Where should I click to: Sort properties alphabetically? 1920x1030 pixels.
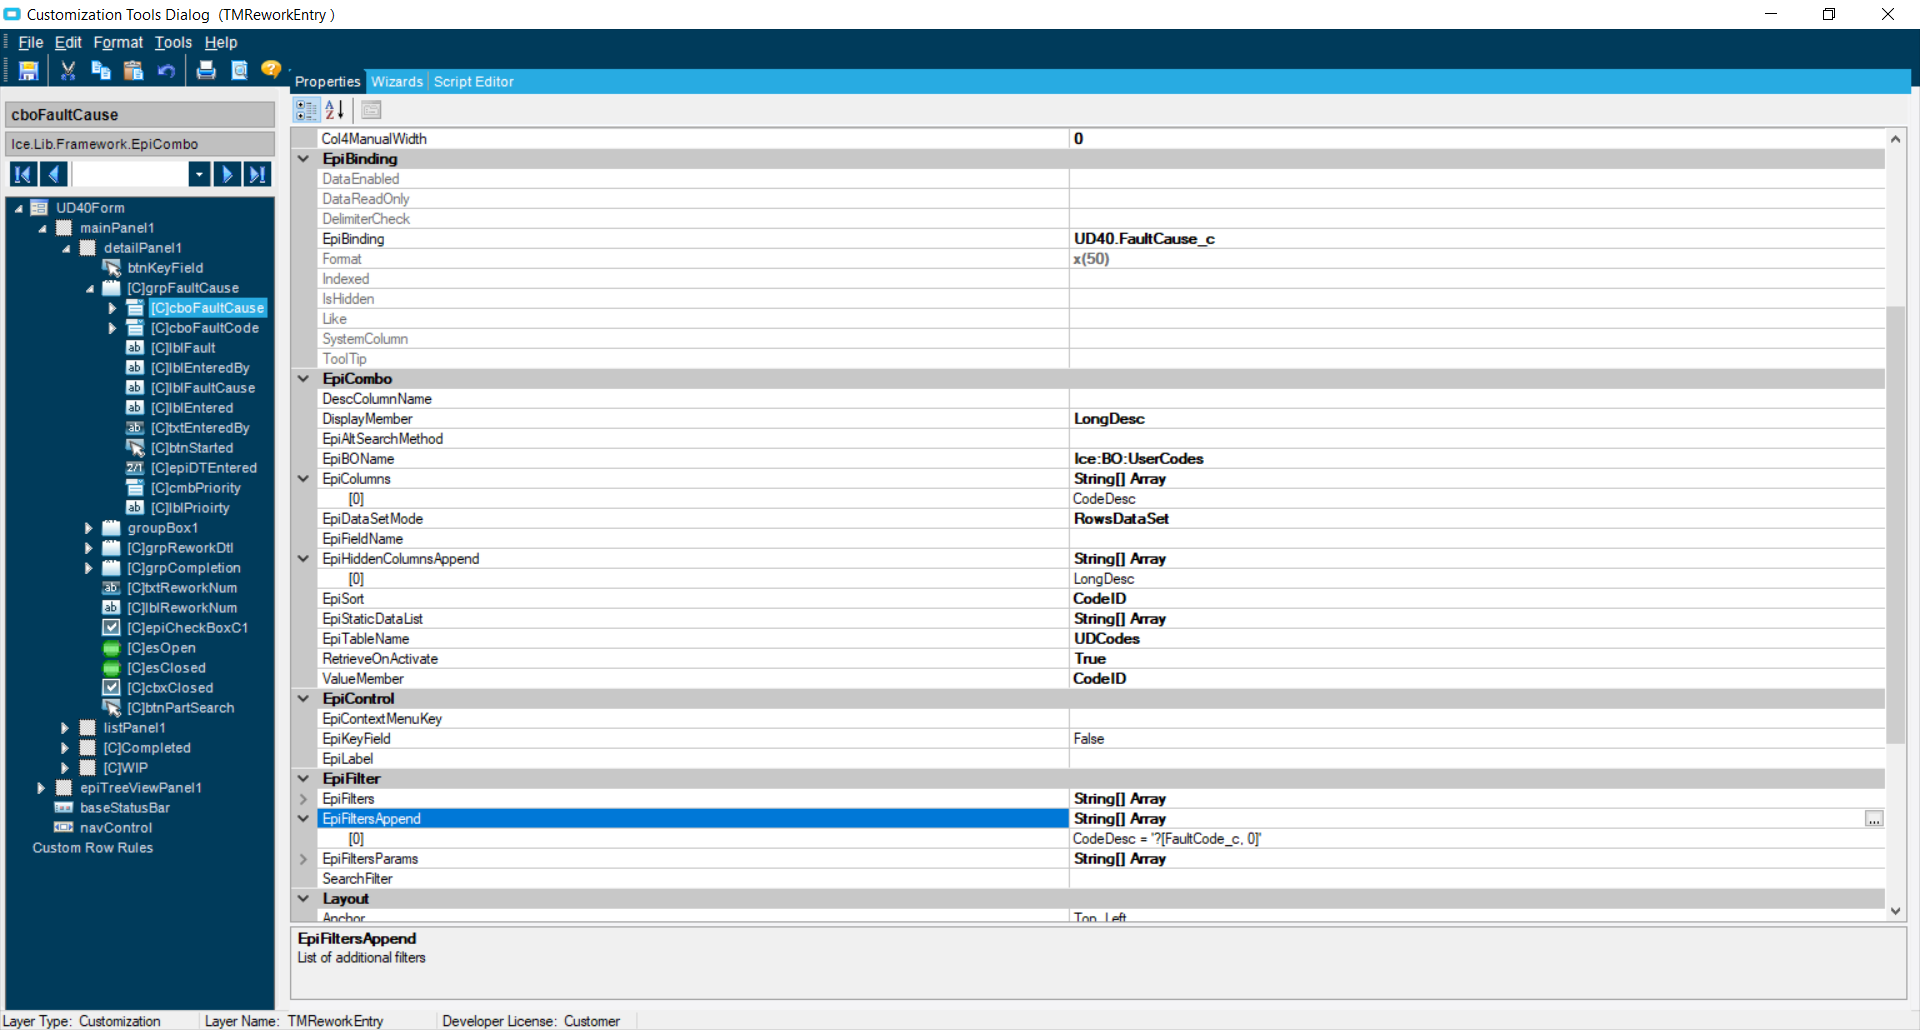coord(335,110)
